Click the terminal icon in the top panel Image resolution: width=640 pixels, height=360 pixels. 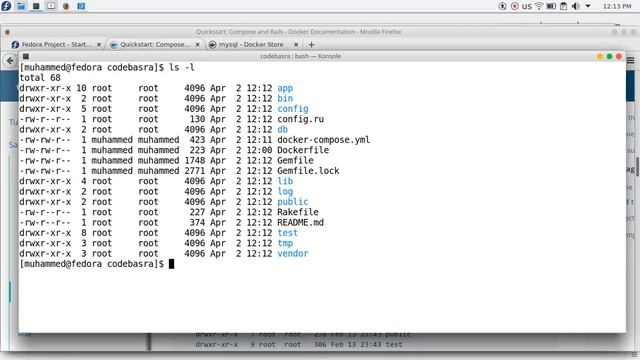tap(36, 6)
